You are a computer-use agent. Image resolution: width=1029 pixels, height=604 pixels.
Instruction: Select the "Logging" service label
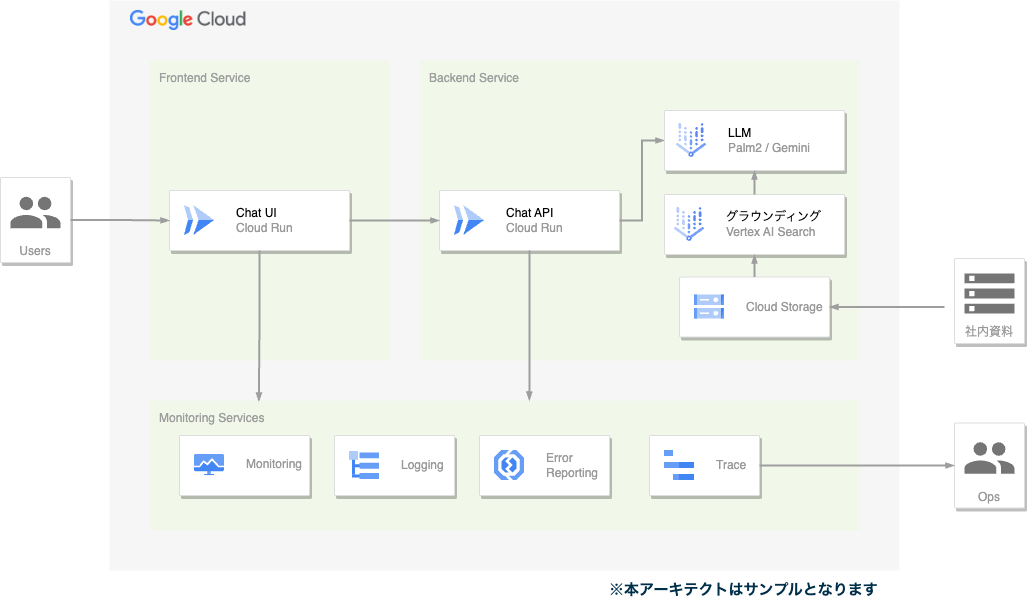(422, 465)
